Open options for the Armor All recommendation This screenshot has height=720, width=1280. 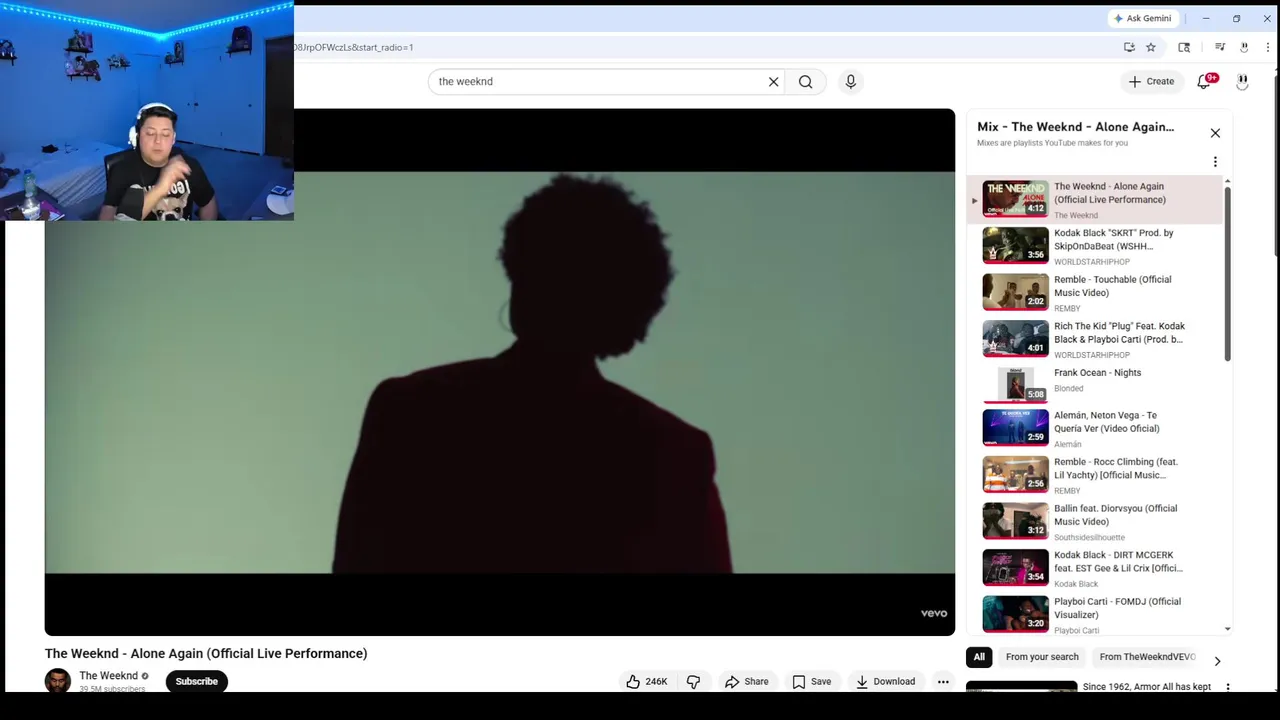tap(1227, 687)
